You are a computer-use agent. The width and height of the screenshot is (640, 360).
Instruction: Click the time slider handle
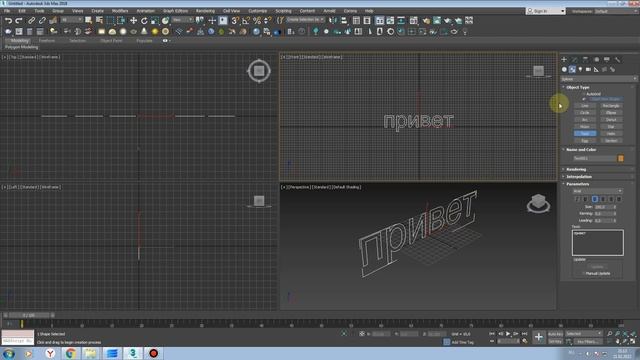29,315
